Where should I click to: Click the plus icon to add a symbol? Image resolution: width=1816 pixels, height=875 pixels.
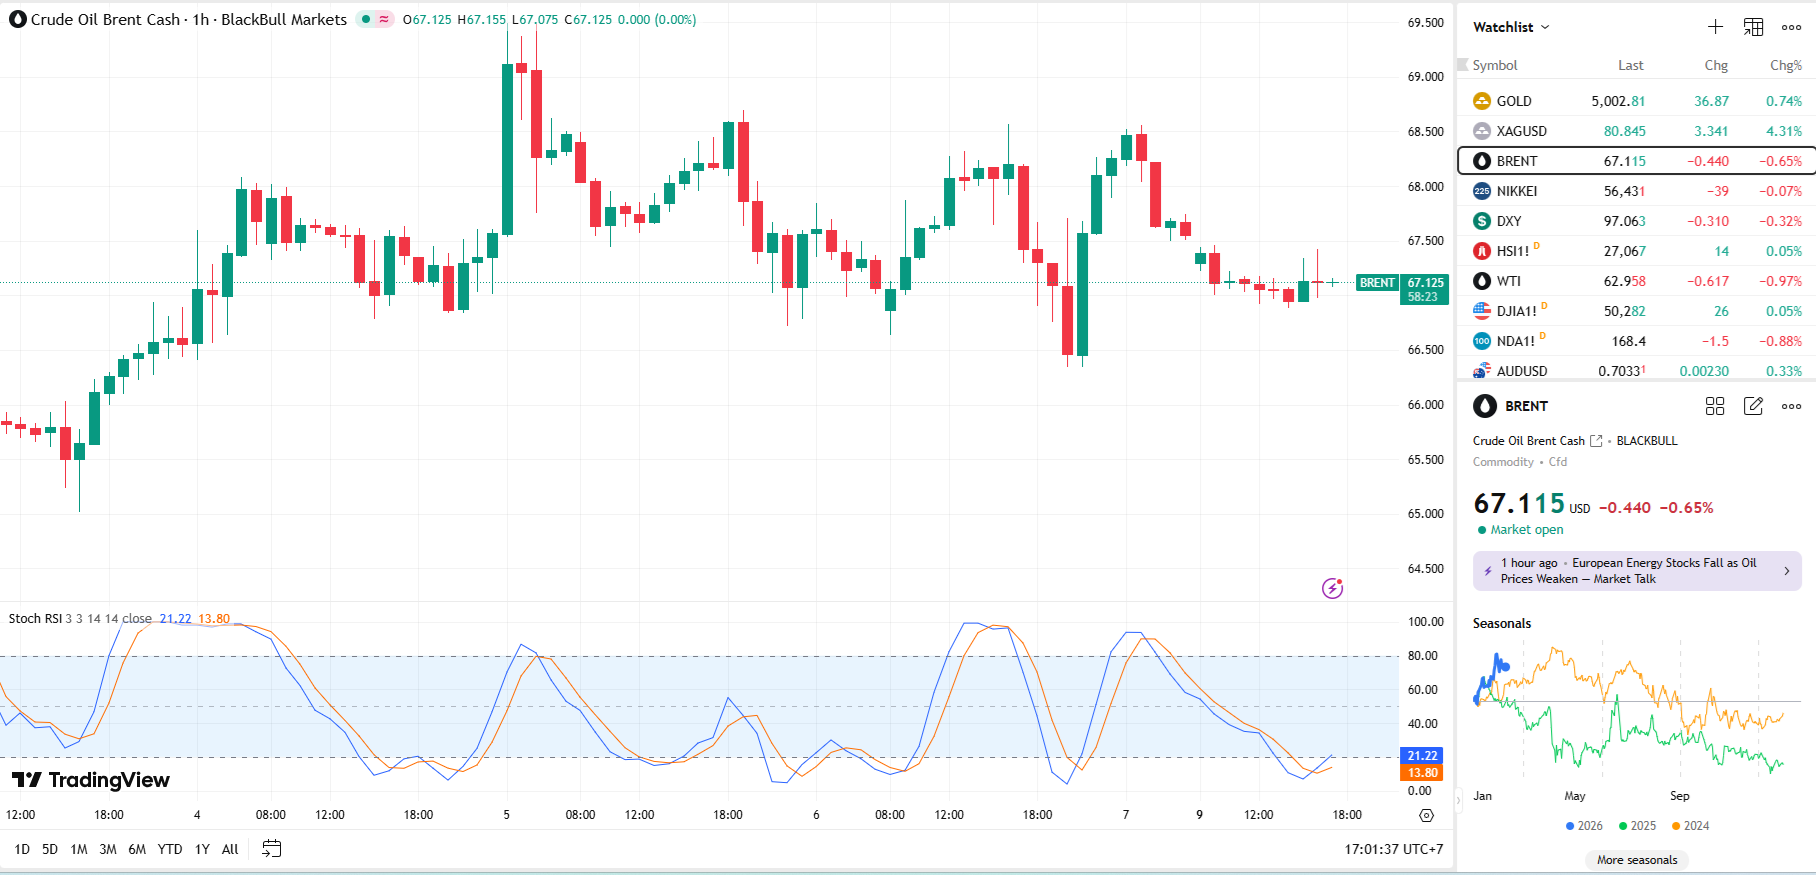point(1715,27)
